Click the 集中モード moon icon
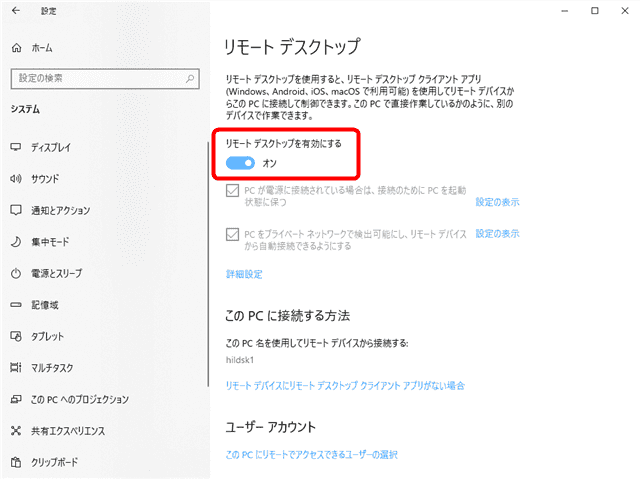 tap(16, 242)
